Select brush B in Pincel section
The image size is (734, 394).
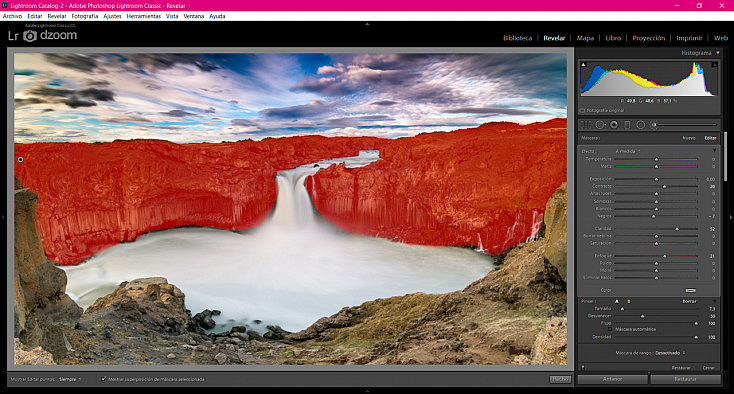pos(629,301)
